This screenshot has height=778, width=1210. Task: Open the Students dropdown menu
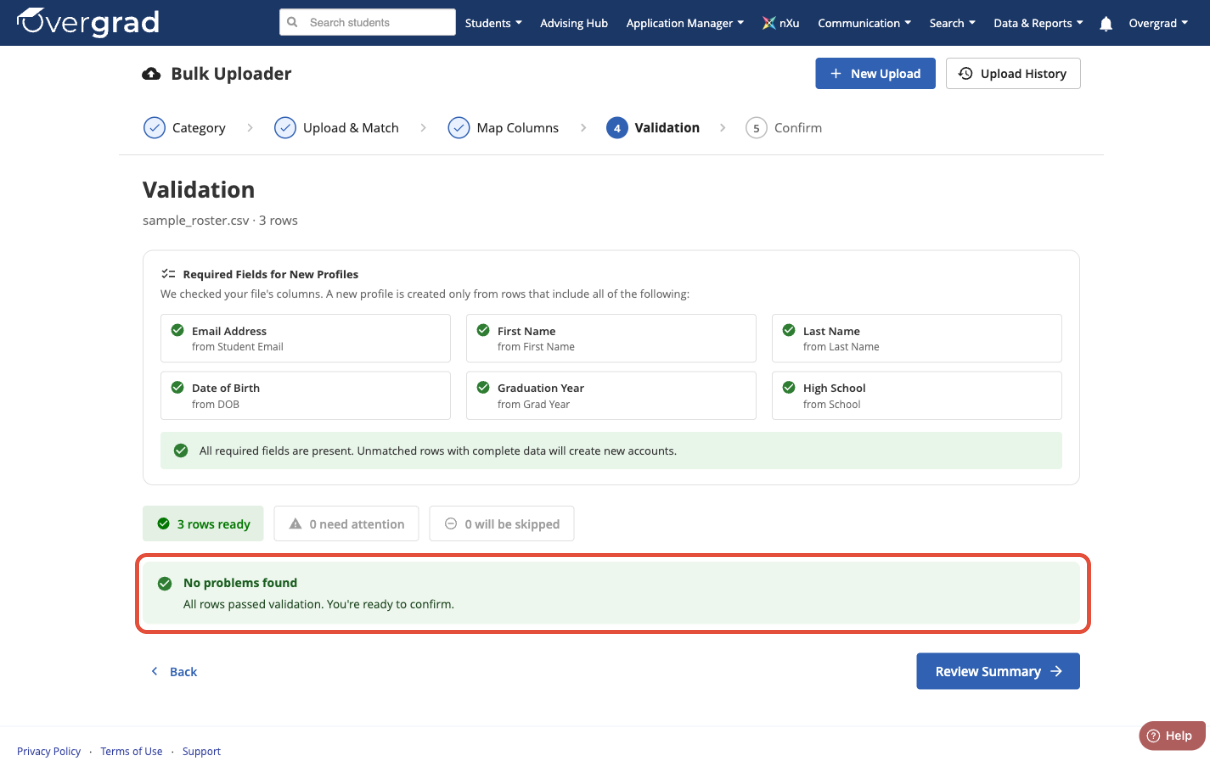point(493,23)
